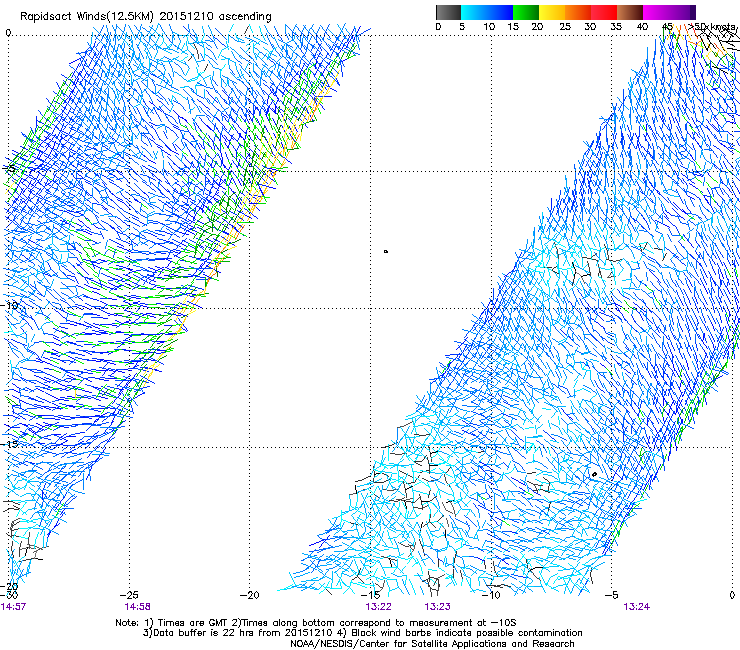Screen dimensions: 740x650
Task: Click the legend tick label 25
Action: [x=565, y=27]
